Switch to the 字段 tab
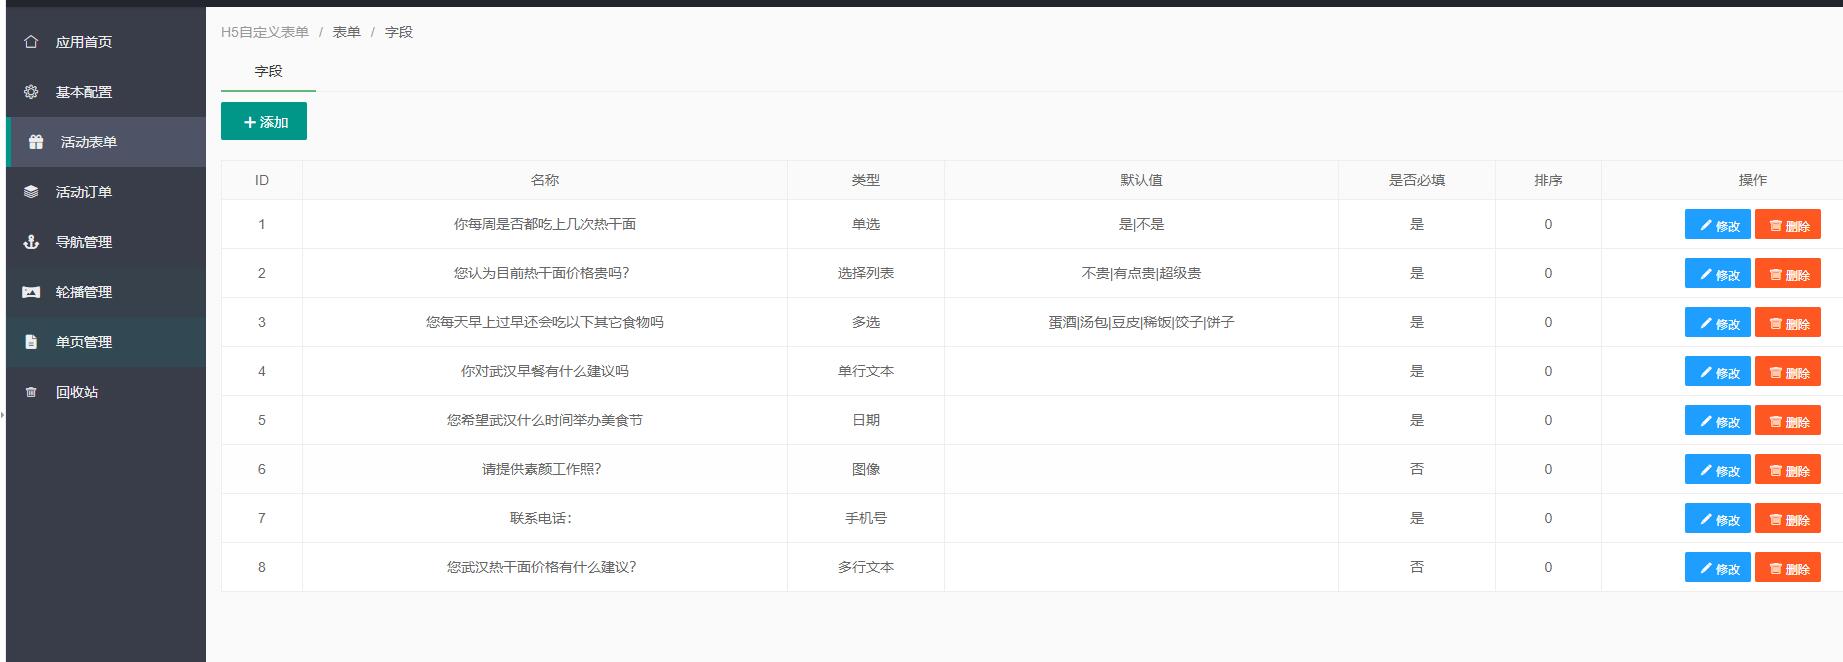The height and width of the screenshot is (662, 1843). [x=268, y=71]
